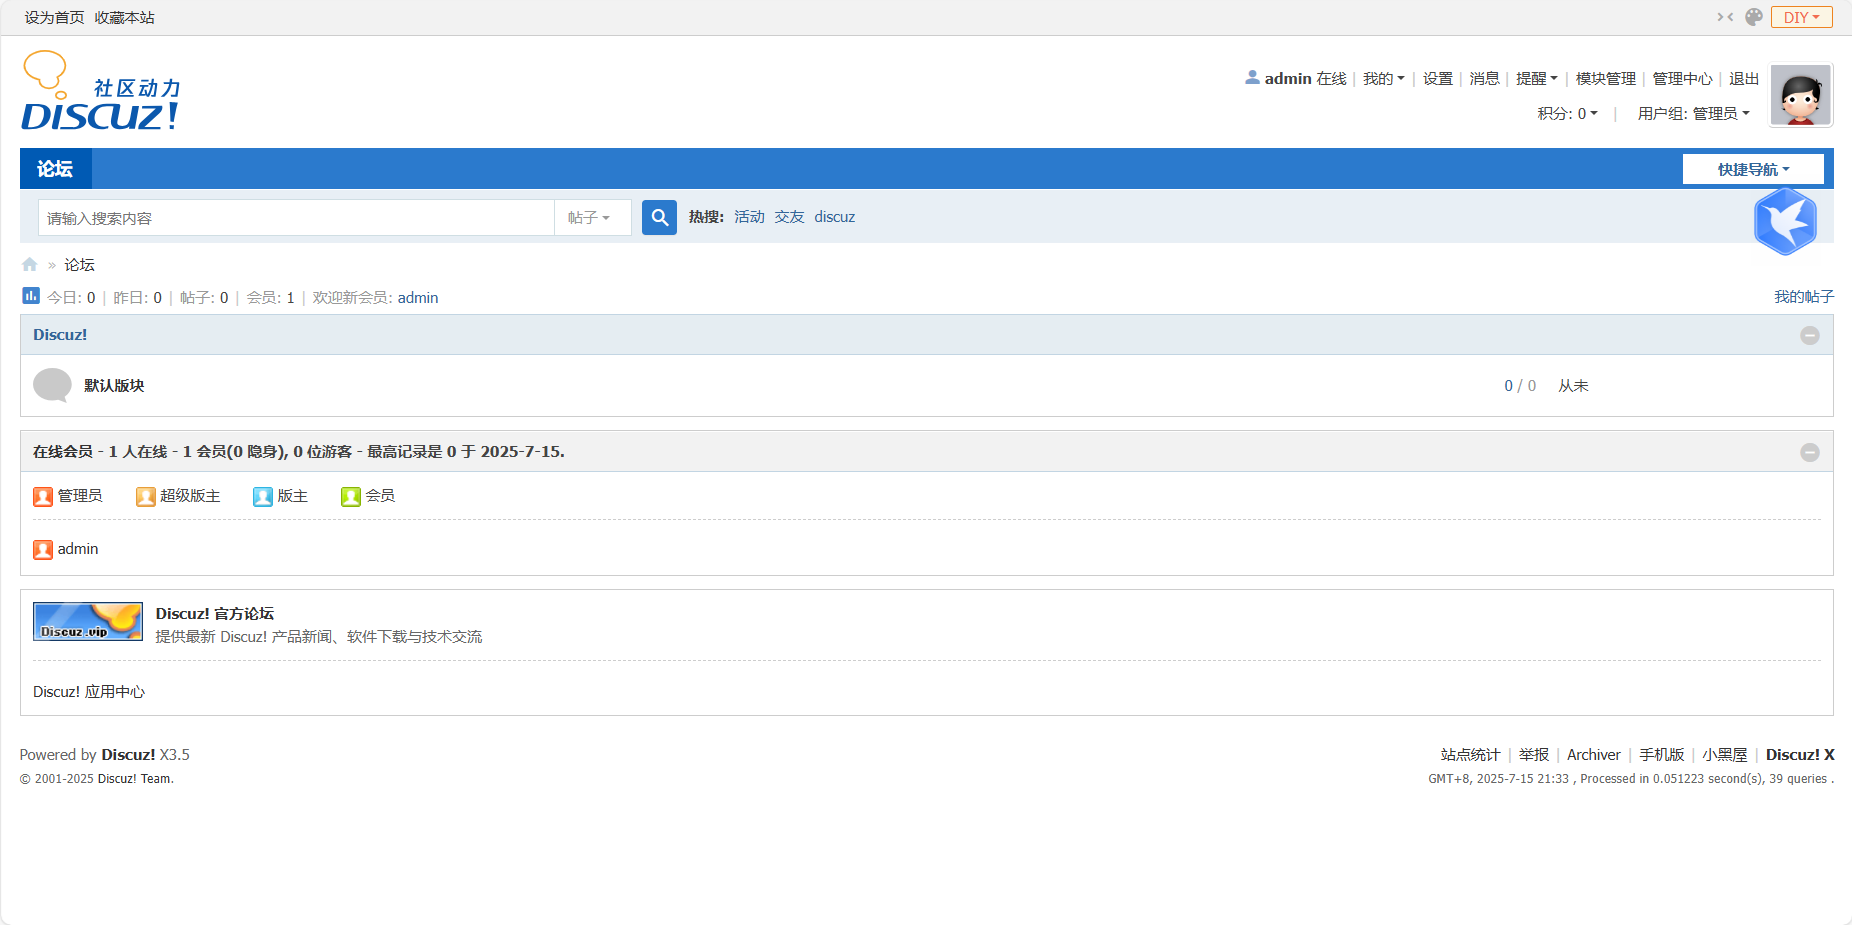1852x925 pixels.
Task: Click the Discuz vip banner image
Action: (x=88, y=621)
